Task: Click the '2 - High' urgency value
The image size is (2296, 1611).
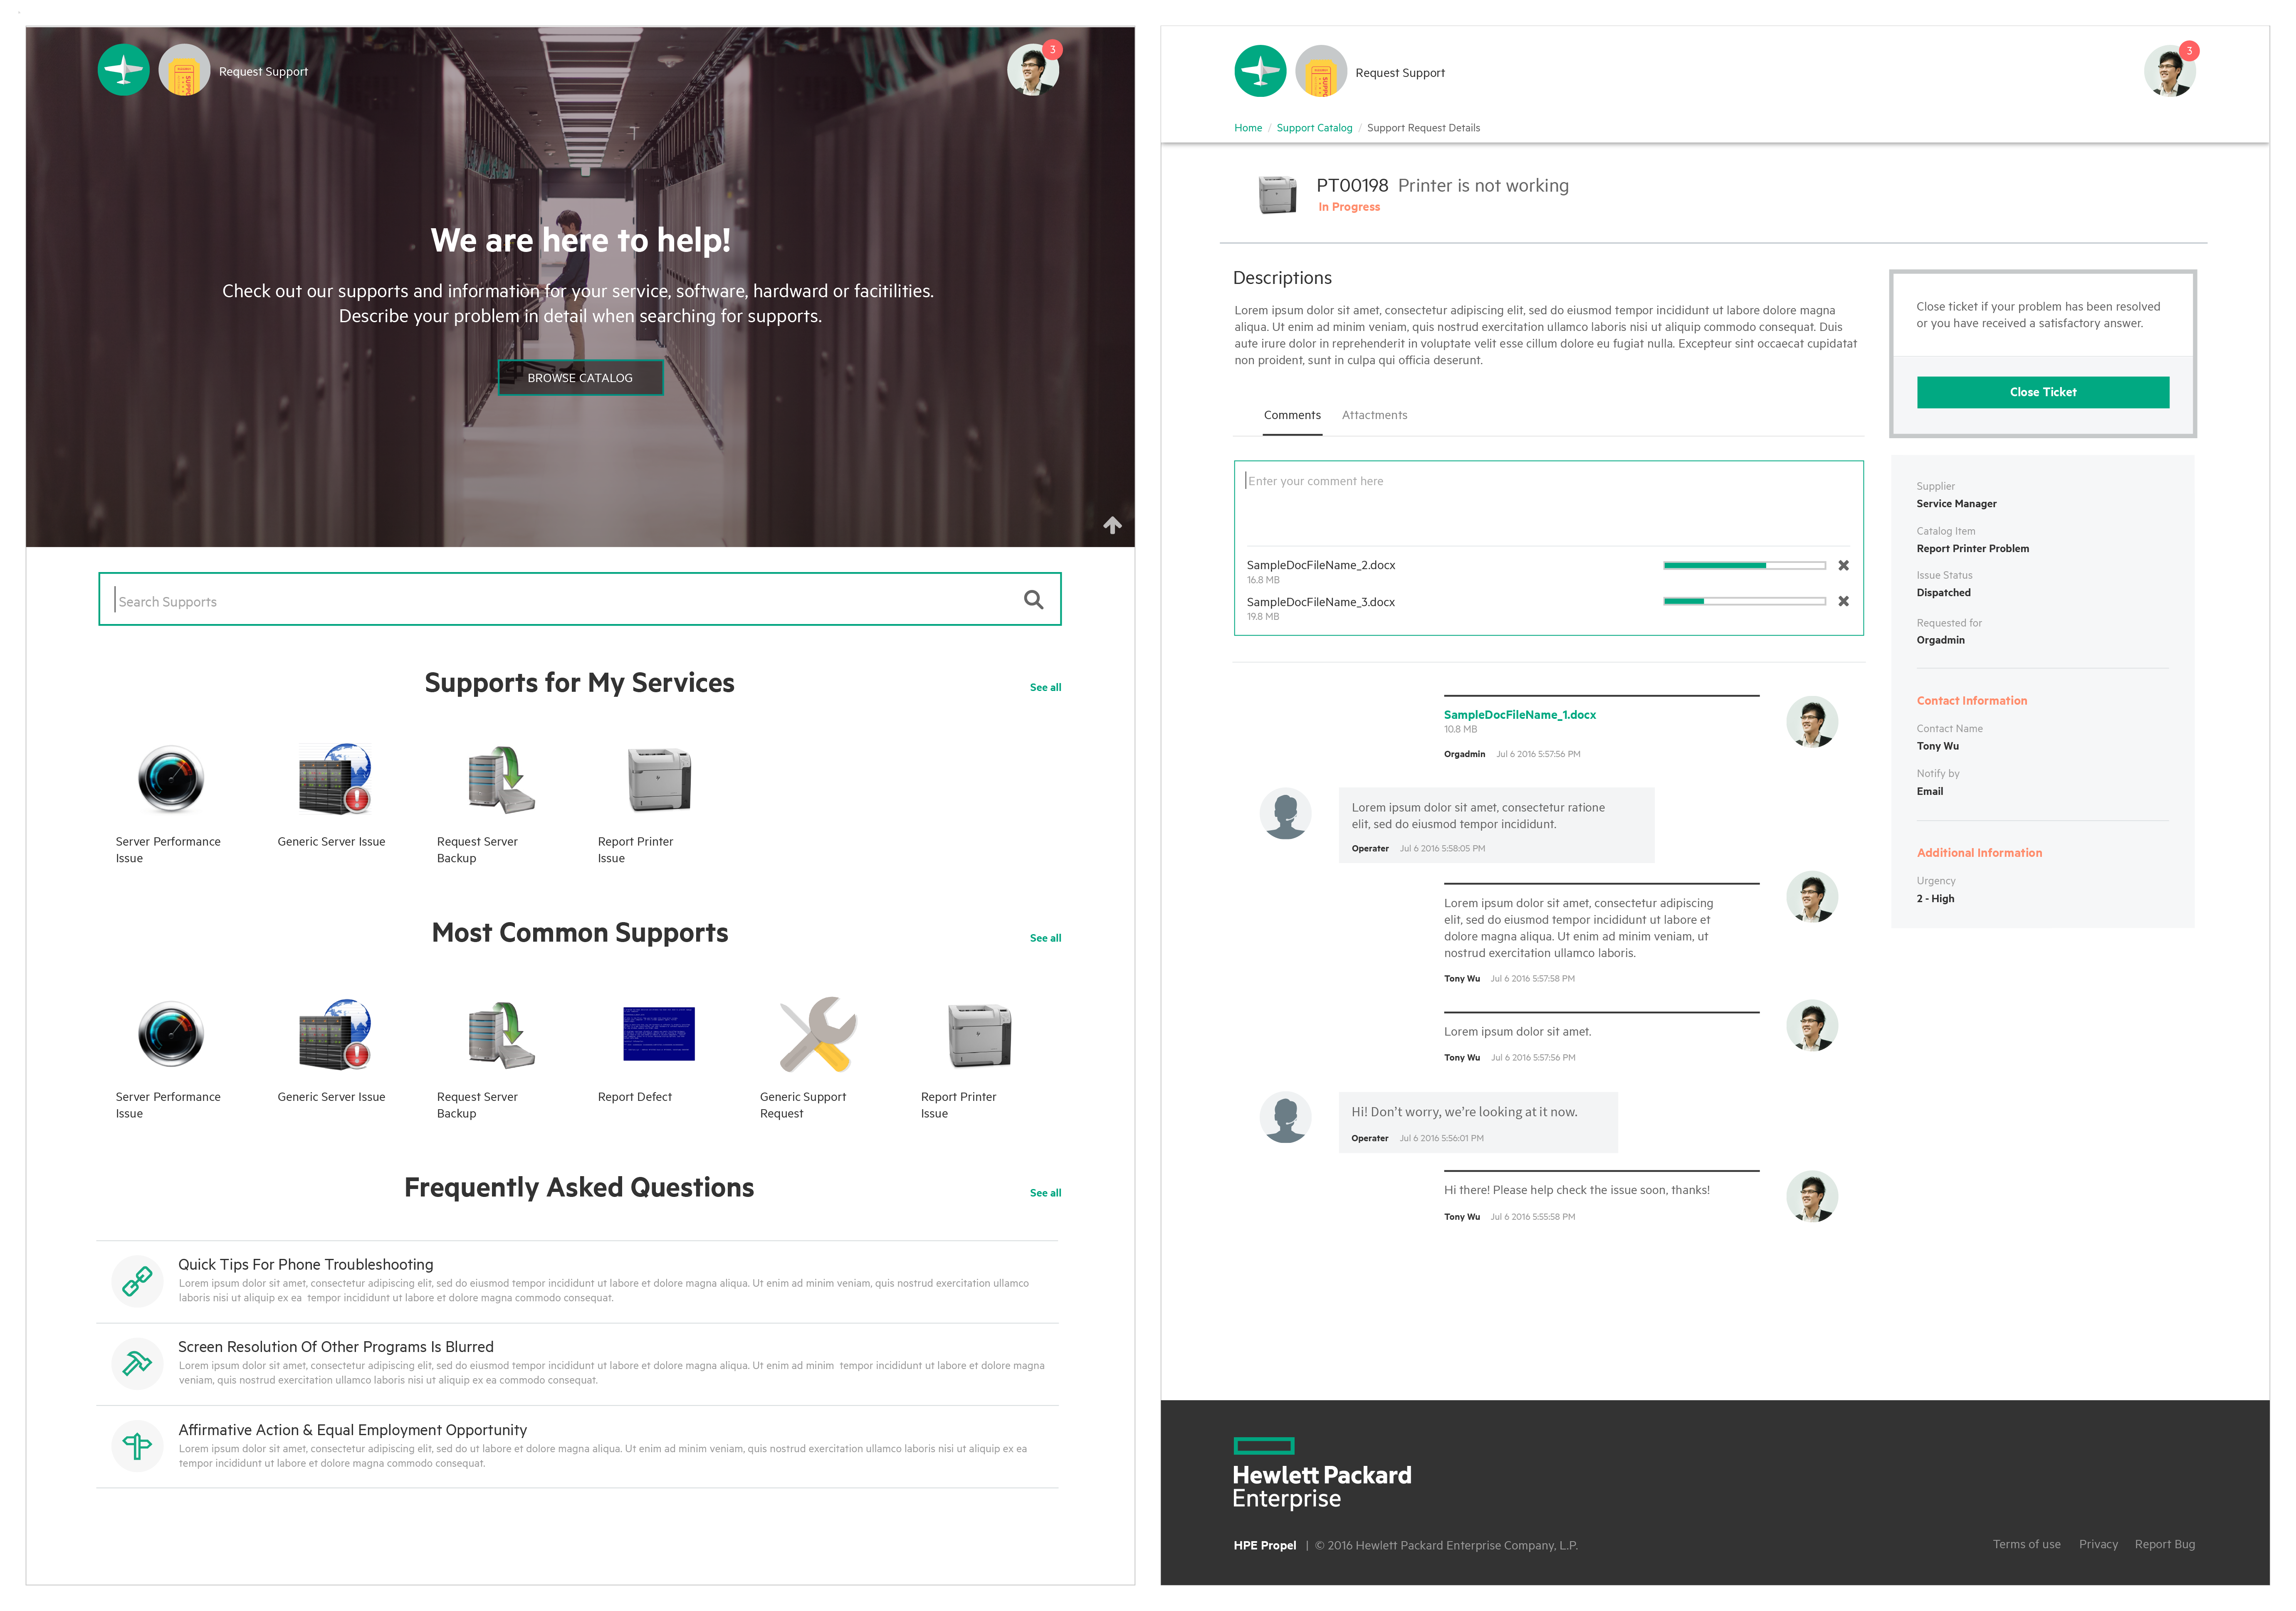Action: pos(1935,899)
